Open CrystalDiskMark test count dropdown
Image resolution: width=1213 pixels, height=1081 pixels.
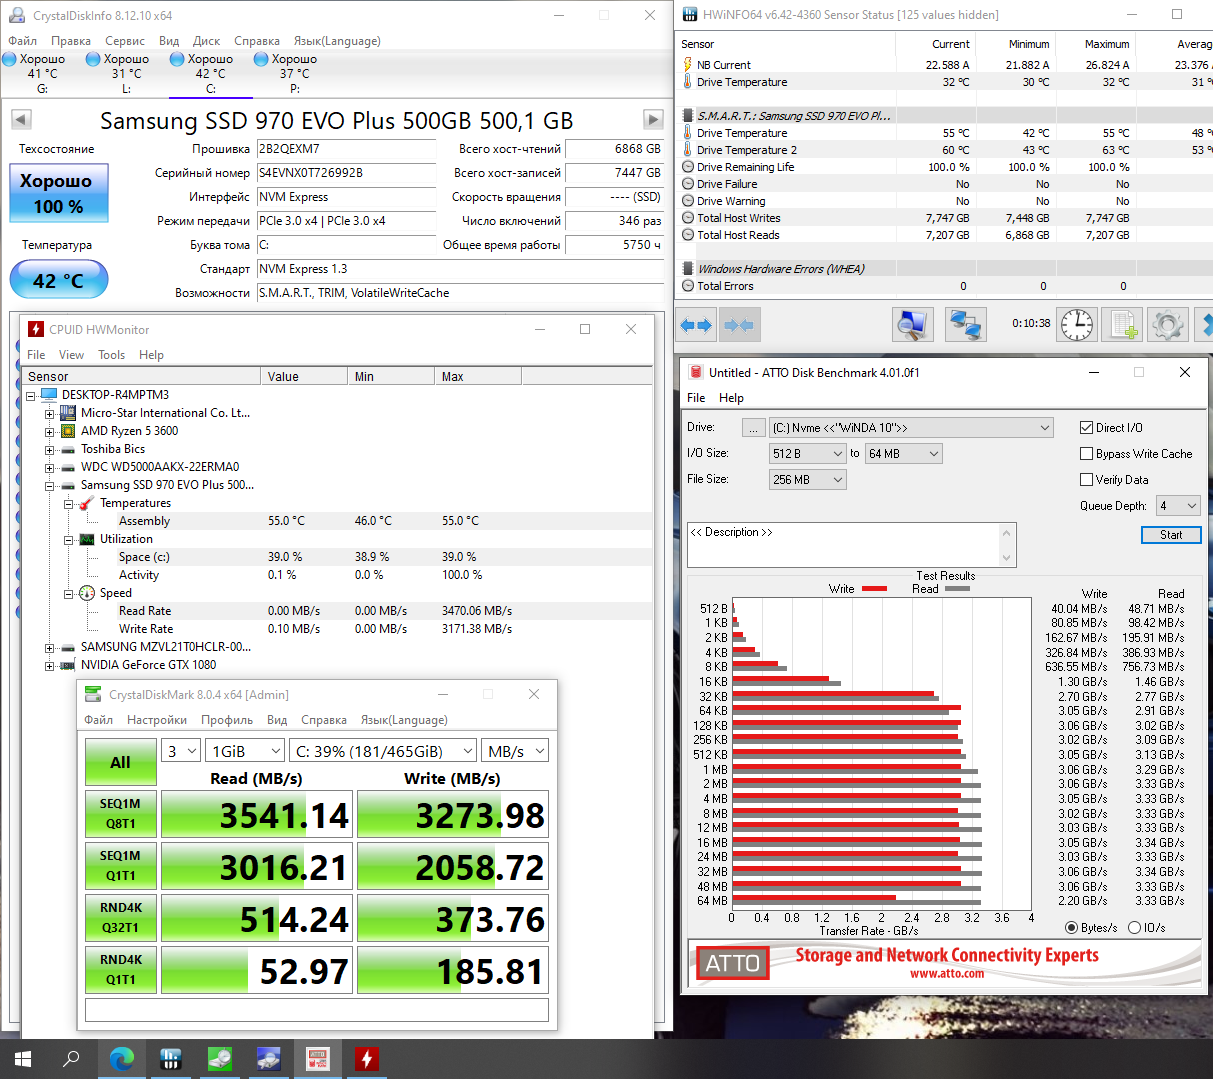coord(182,751)
